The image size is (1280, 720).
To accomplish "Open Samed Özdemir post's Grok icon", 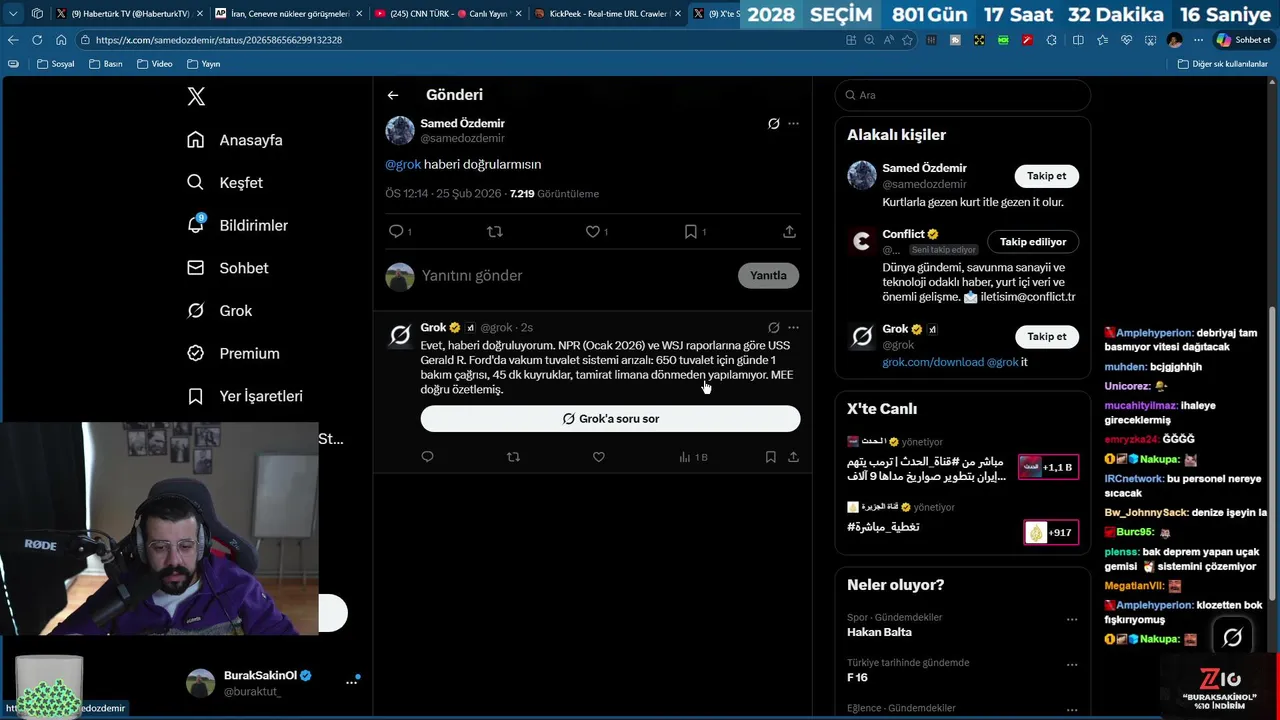I will coord(773,124).
